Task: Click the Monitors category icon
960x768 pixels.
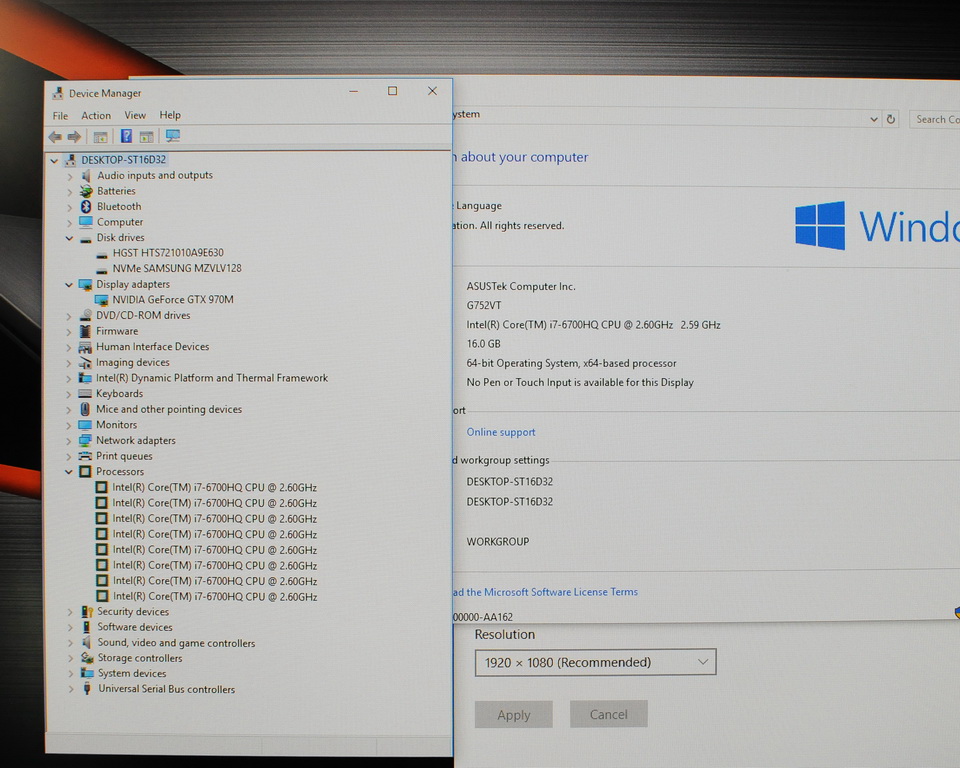Action: click(x=85, y=425)
